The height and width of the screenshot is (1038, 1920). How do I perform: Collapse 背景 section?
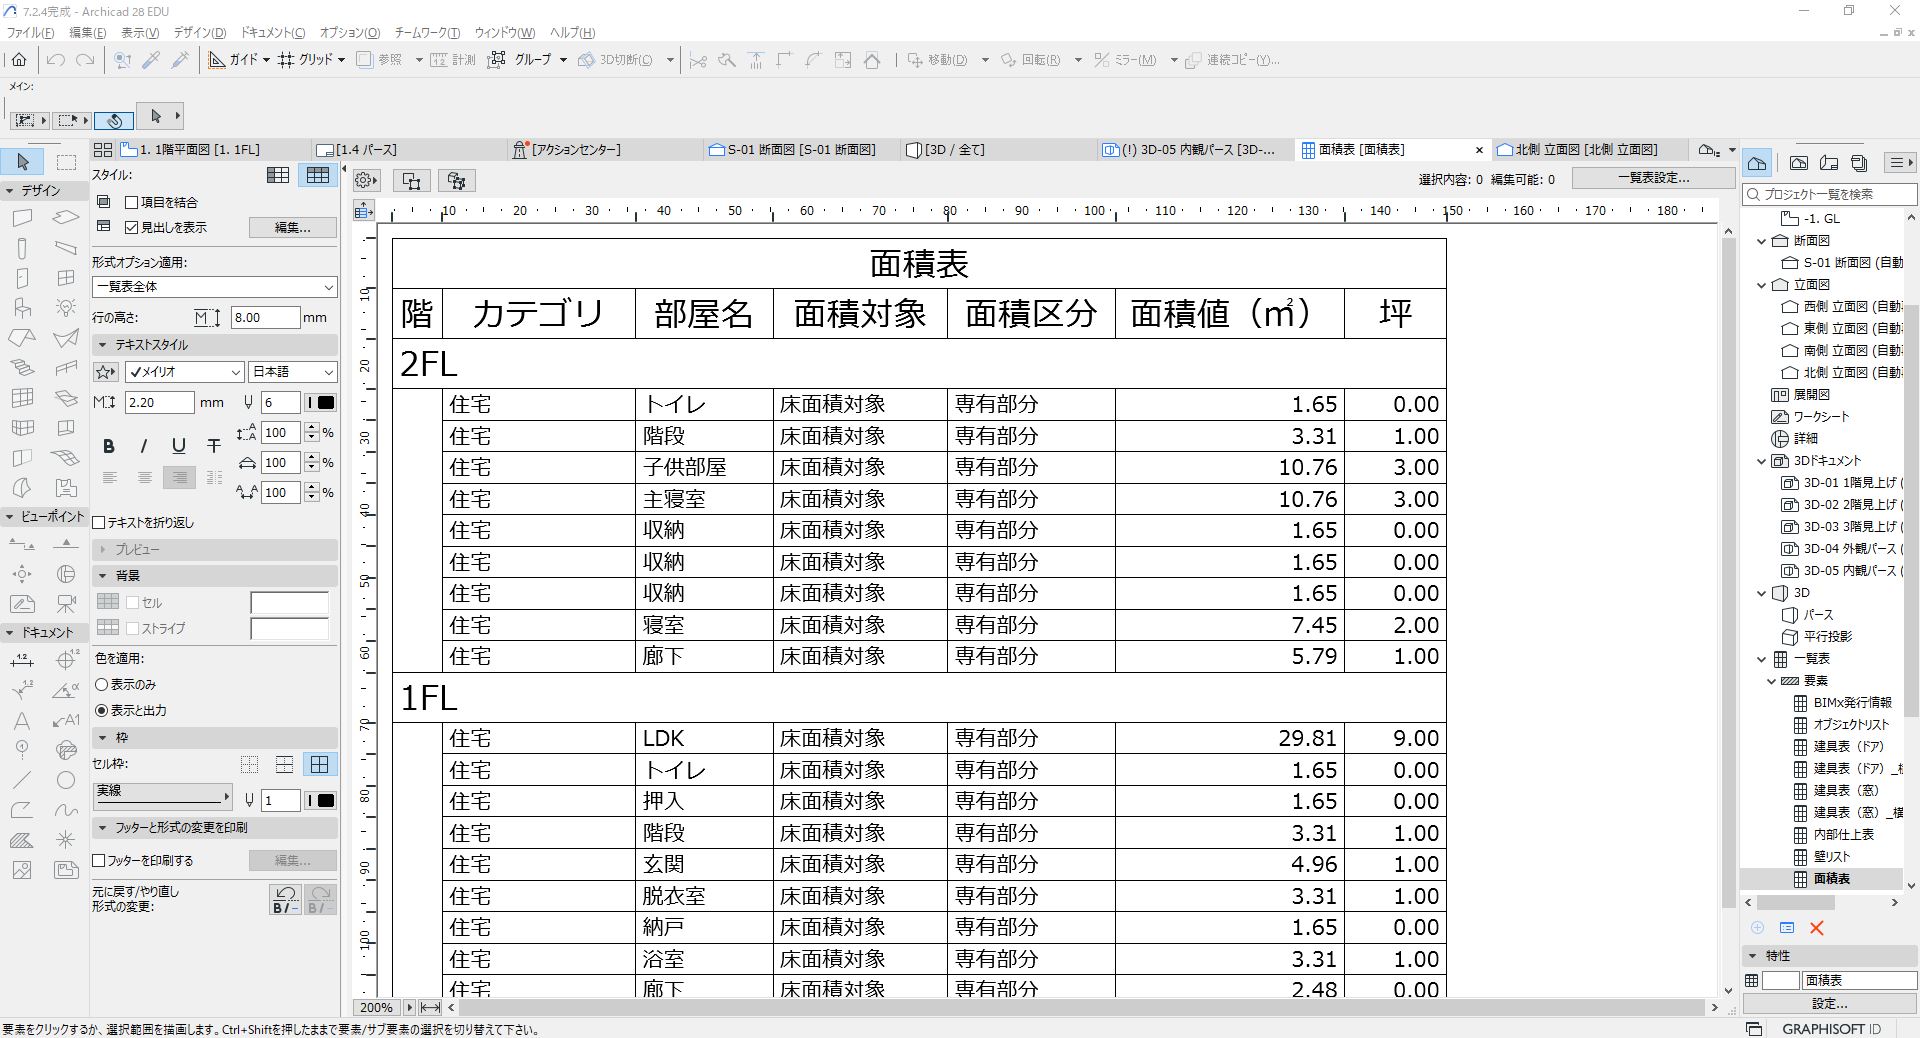tap(102, 576)
